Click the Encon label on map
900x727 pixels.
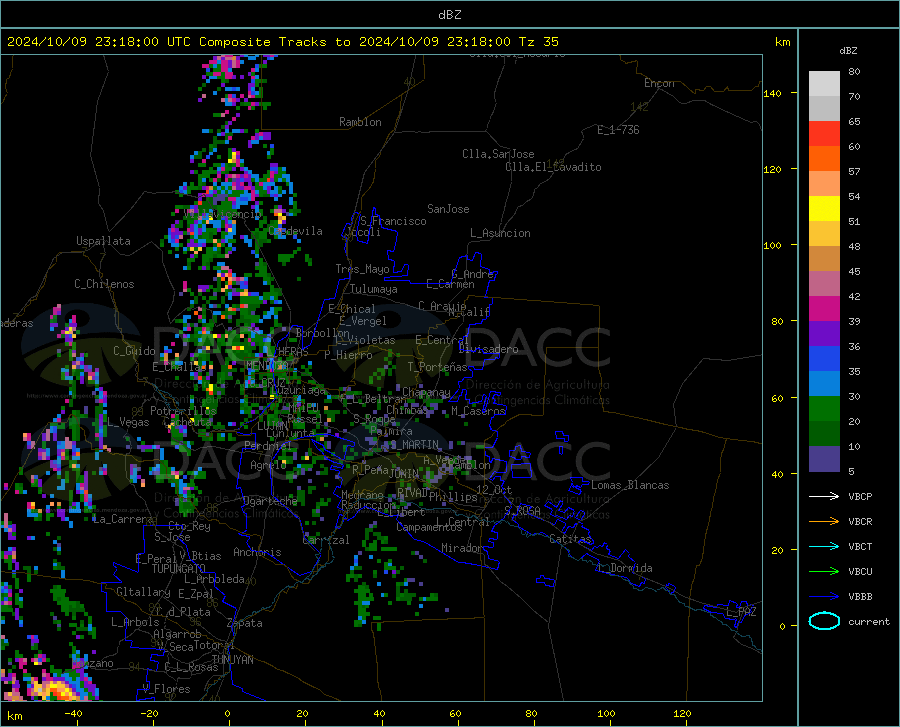coord(659,83)
